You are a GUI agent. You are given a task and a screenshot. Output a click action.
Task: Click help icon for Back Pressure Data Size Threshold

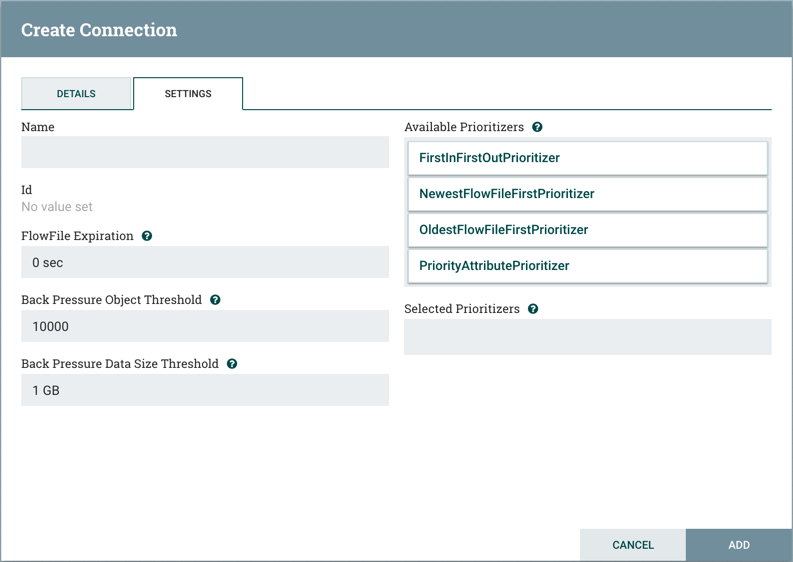pyautogui.click(x=232, y=364)
